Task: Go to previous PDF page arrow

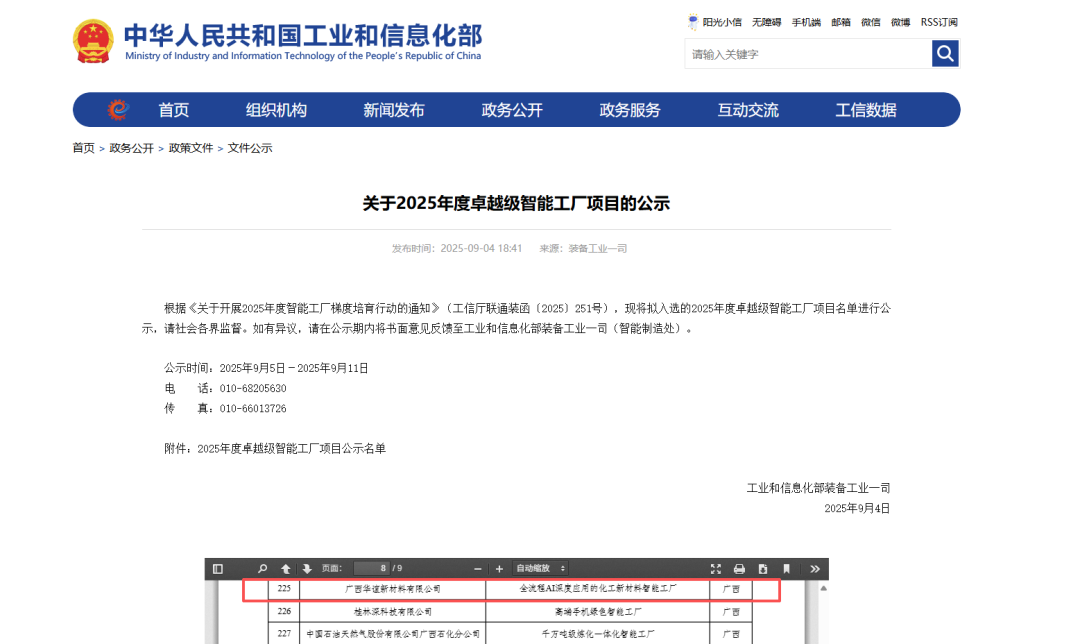Action: 286,568
